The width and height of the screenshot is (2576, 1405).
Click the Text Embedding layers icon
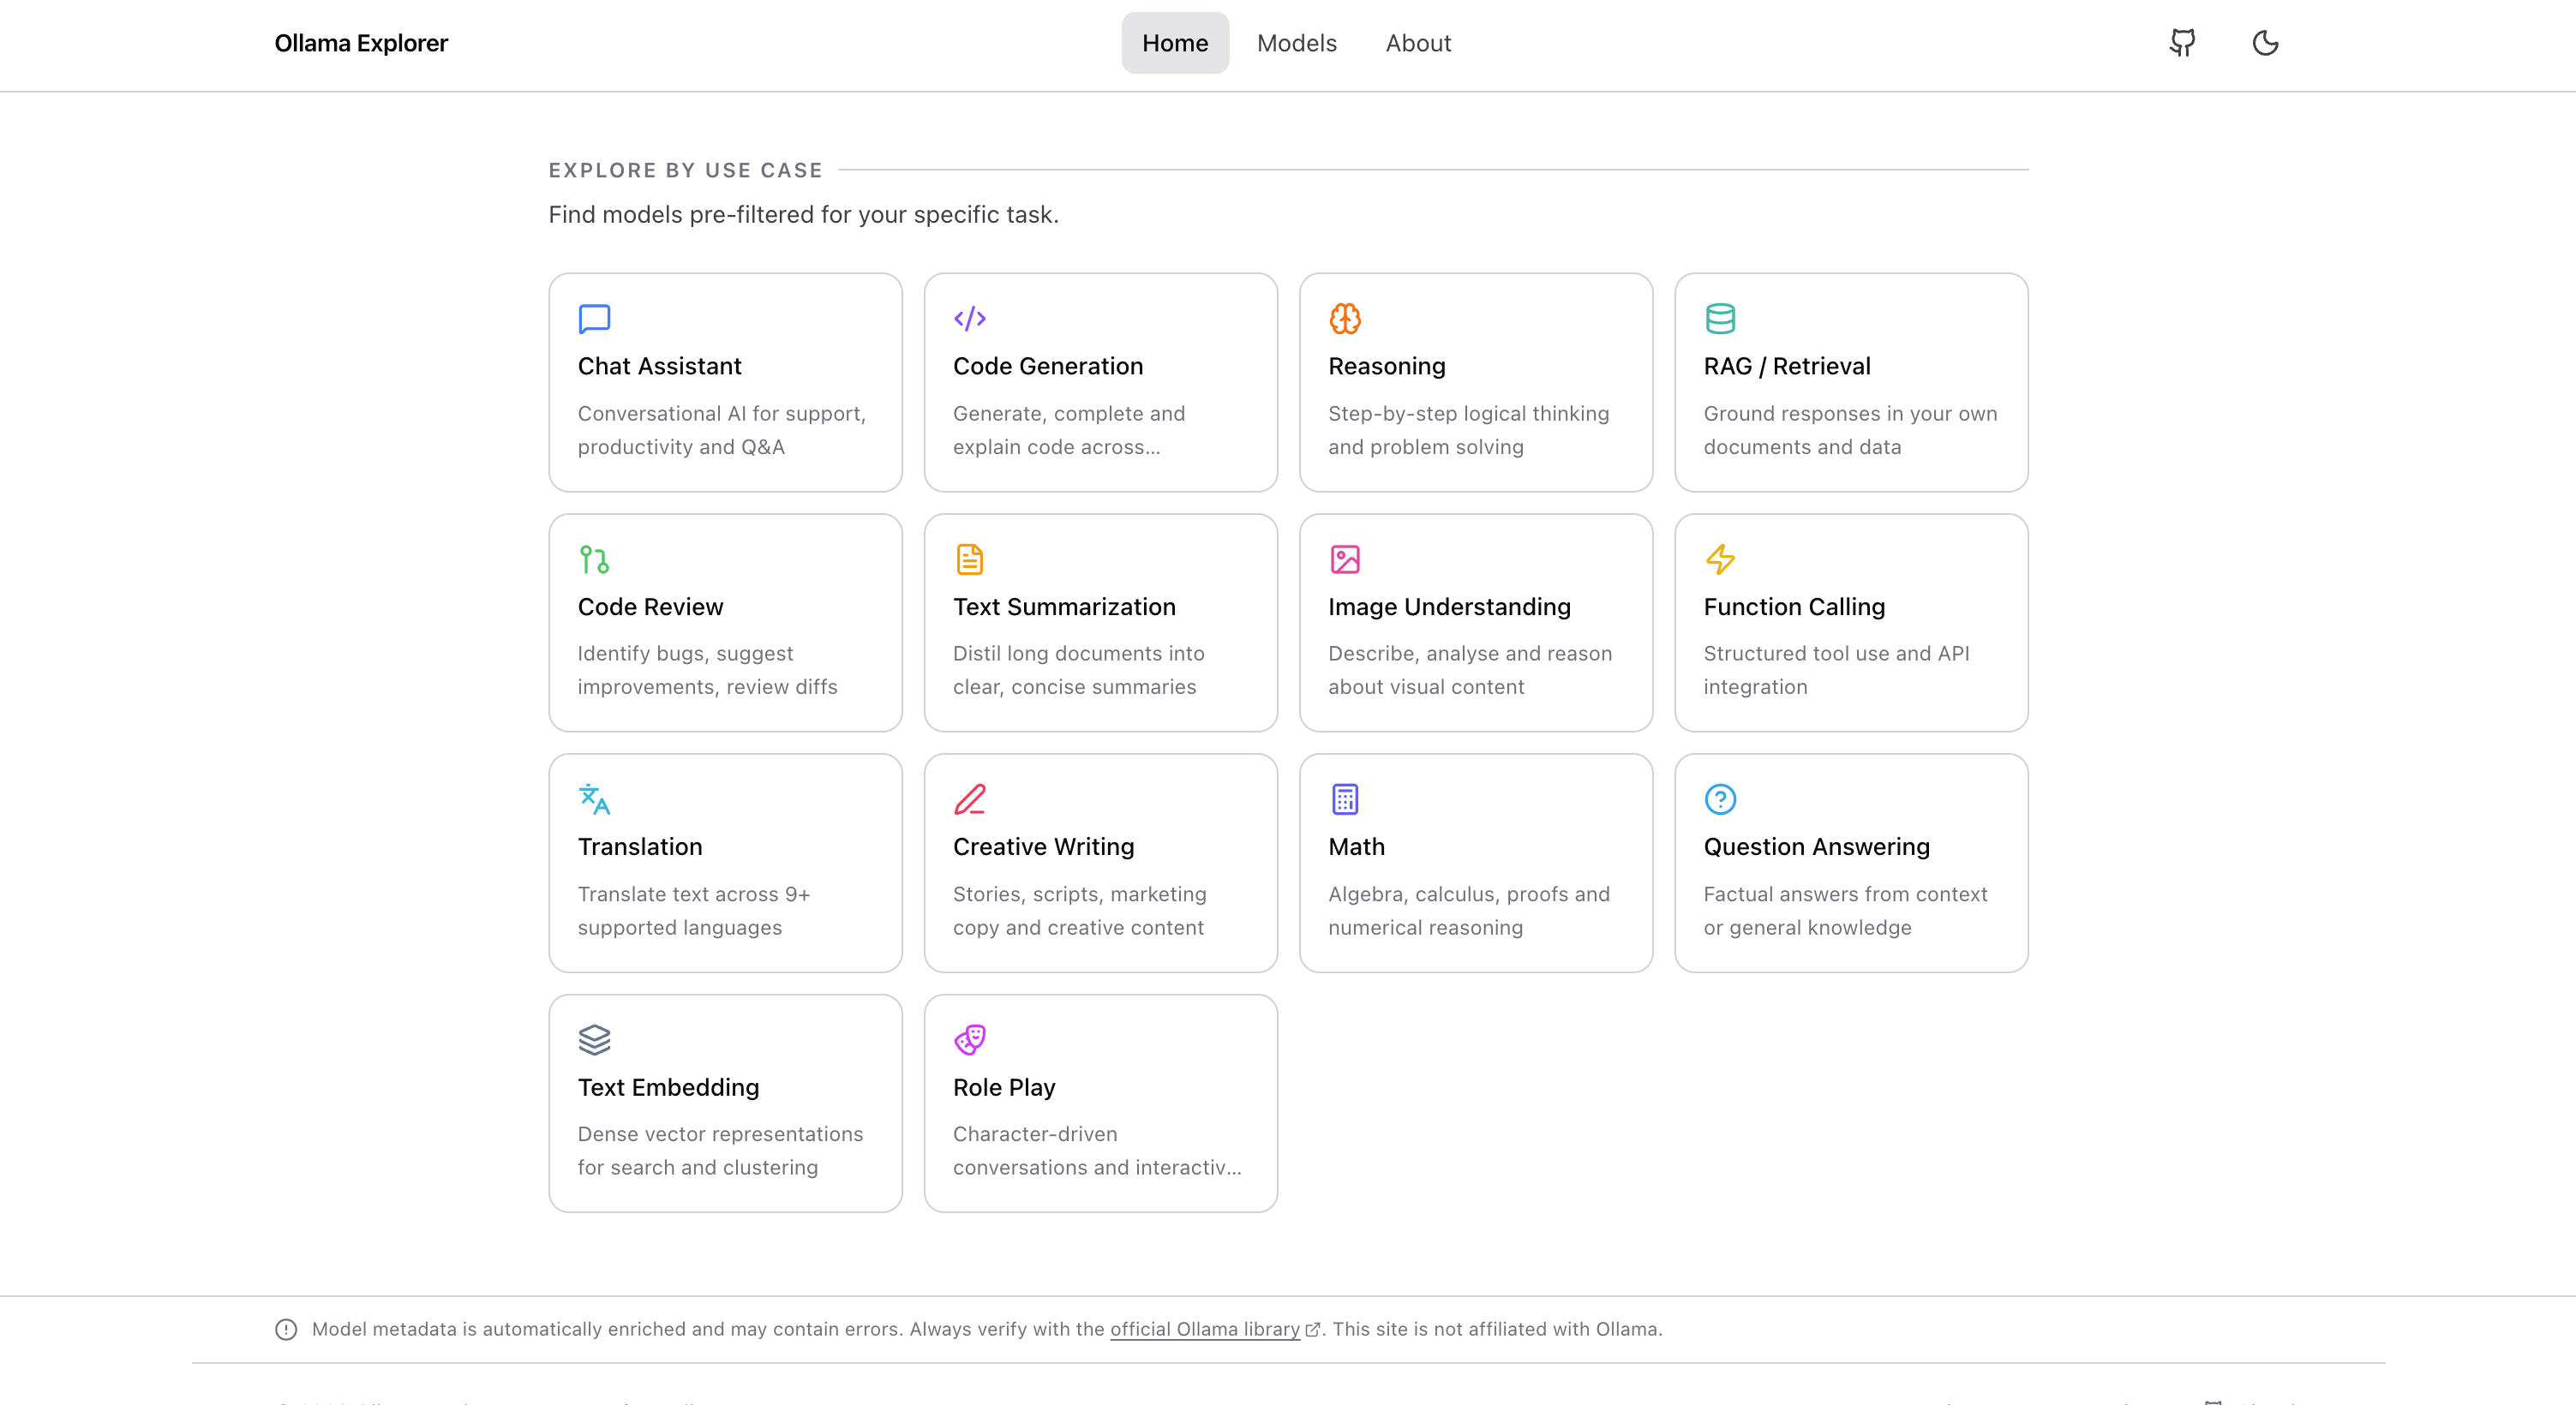594,1039
